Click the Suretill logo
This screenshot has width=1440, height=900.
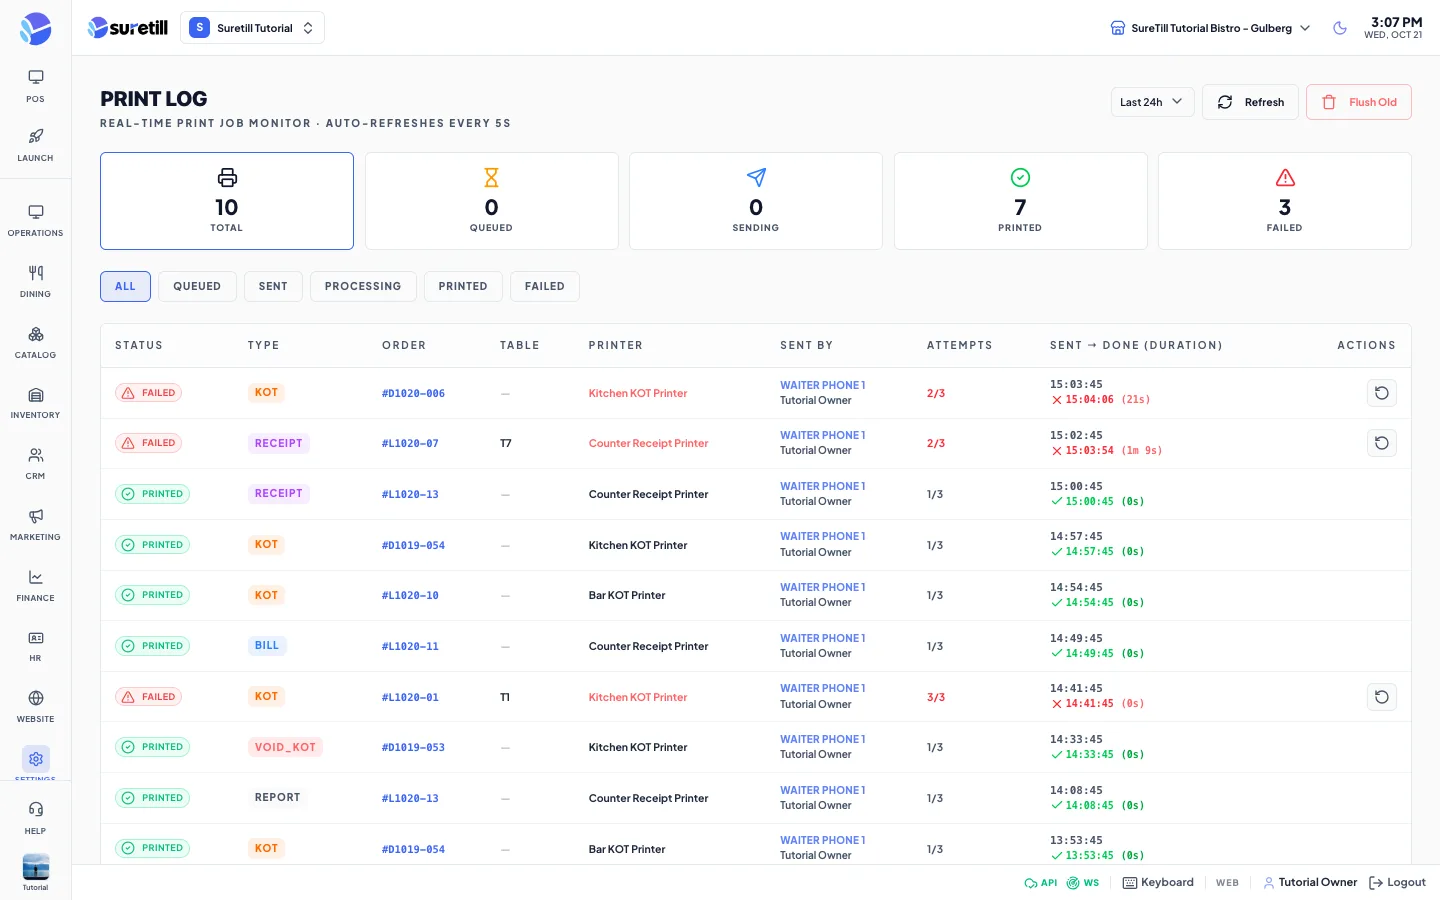point(128,28)
